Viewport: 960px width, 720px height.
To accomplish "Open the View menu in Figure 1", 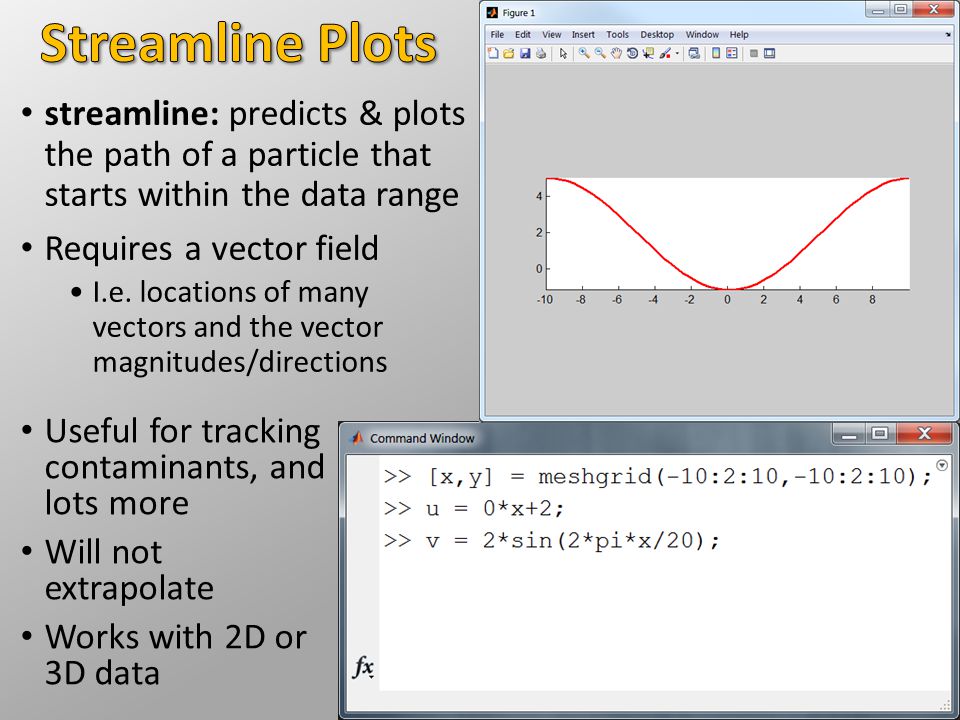I will 552,35.
